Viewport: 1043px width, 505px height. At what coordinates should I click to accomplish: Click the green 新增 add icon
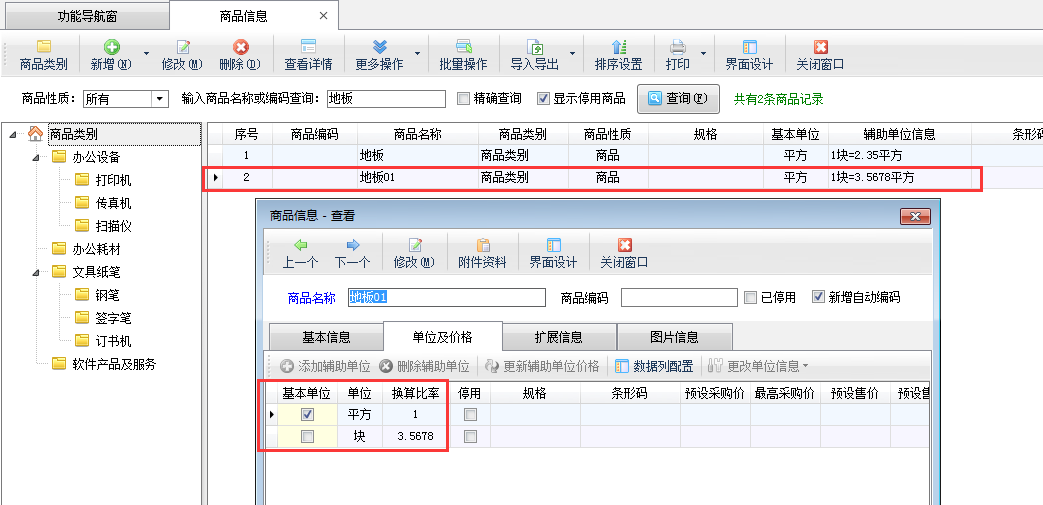click(x=111, y=48)
